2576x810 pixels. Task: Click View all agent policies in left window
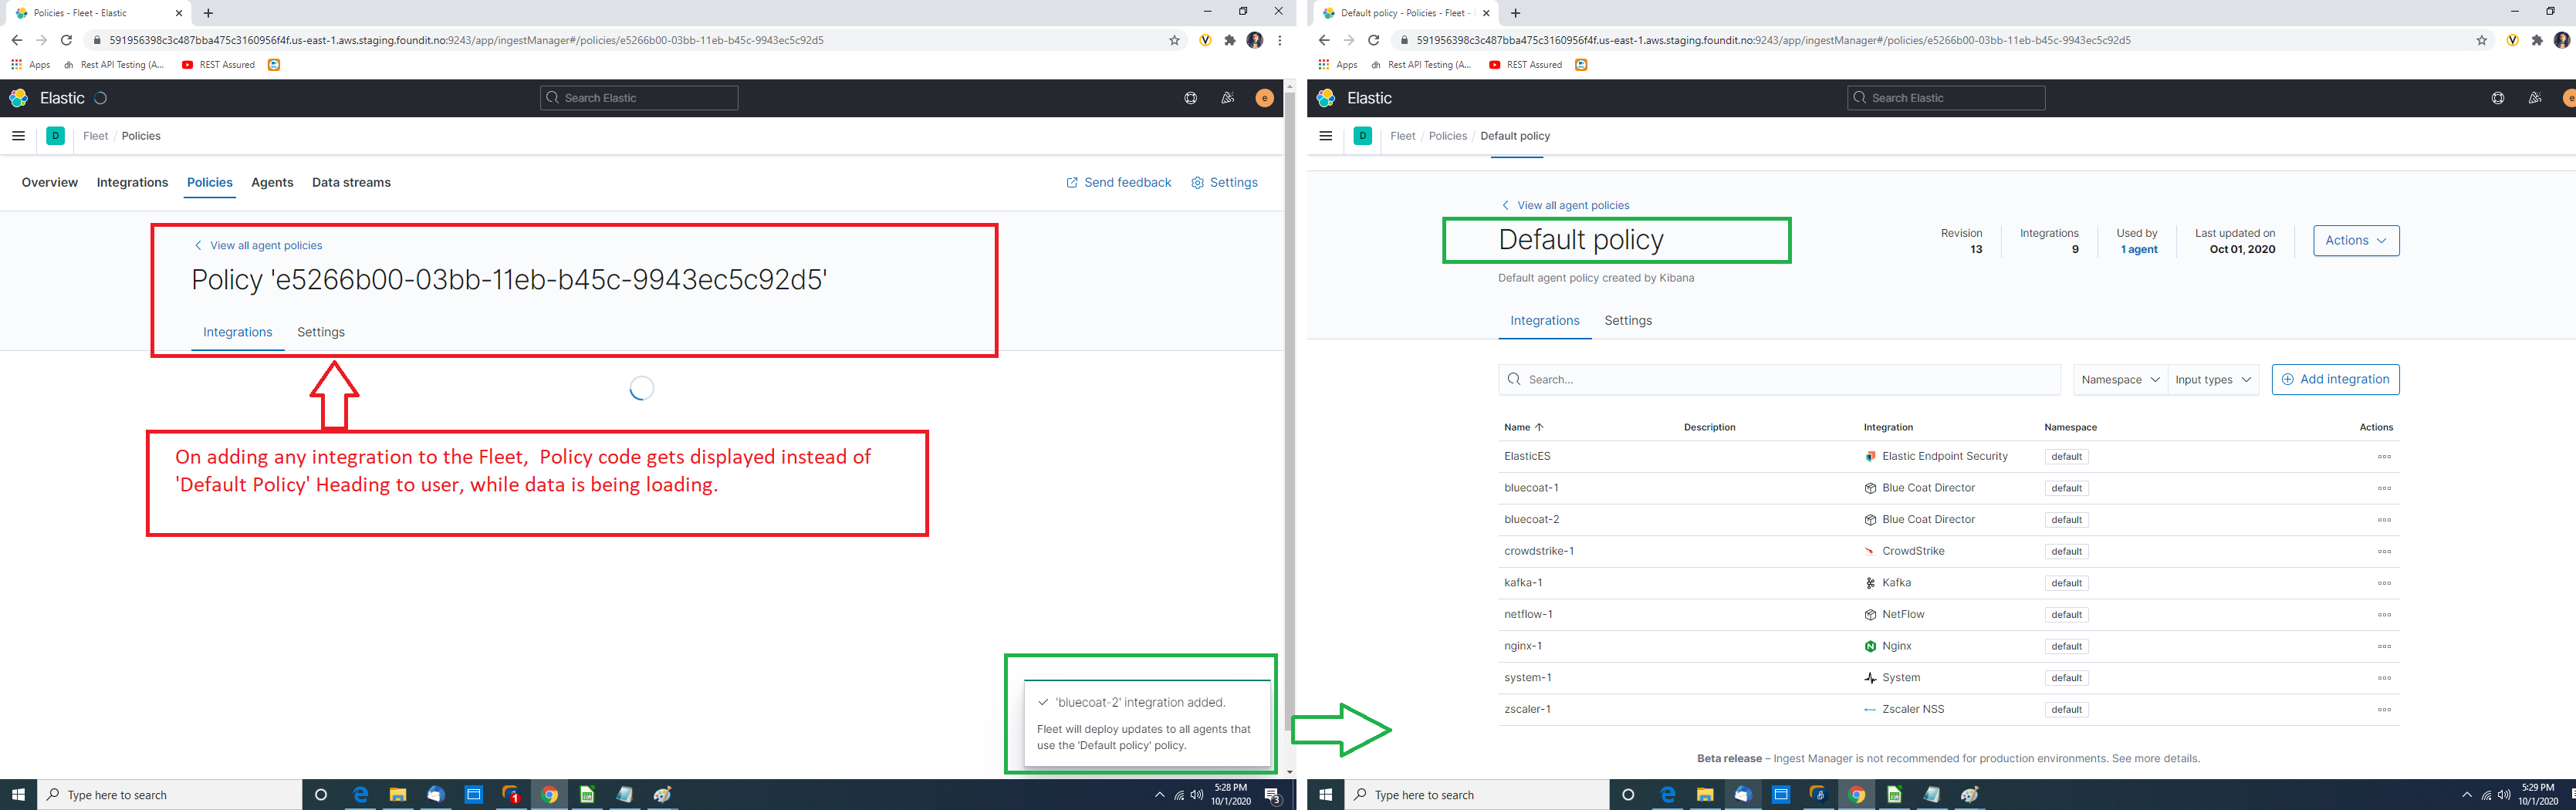click(x=258, y=245)
